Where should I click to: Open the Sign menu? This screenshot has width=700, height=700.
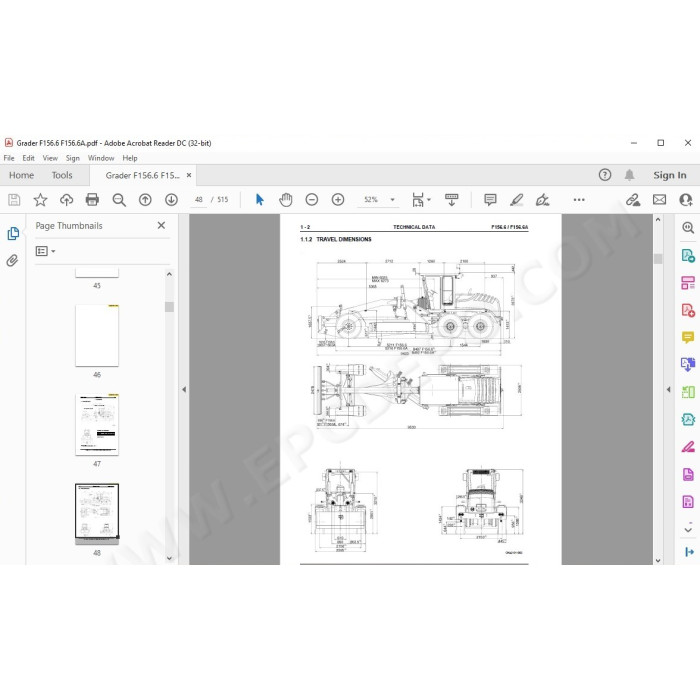point(72,158)
